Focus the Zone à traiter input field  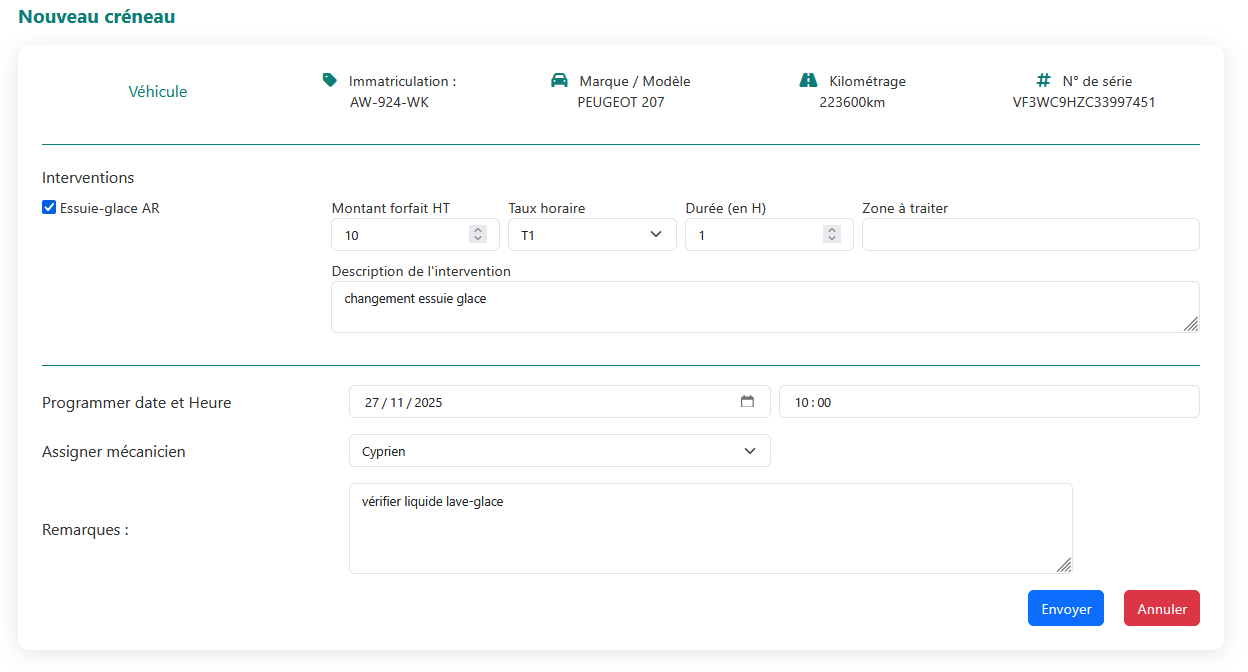[x=1030, y=235]
